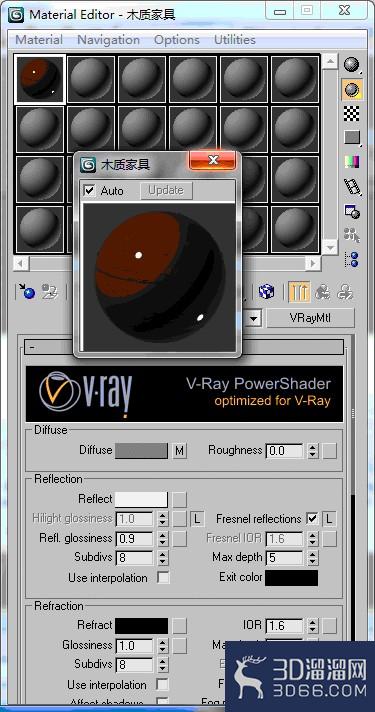Click the Roughness spinner arrows
Screen dimensions: 375x712
point(312,451)
